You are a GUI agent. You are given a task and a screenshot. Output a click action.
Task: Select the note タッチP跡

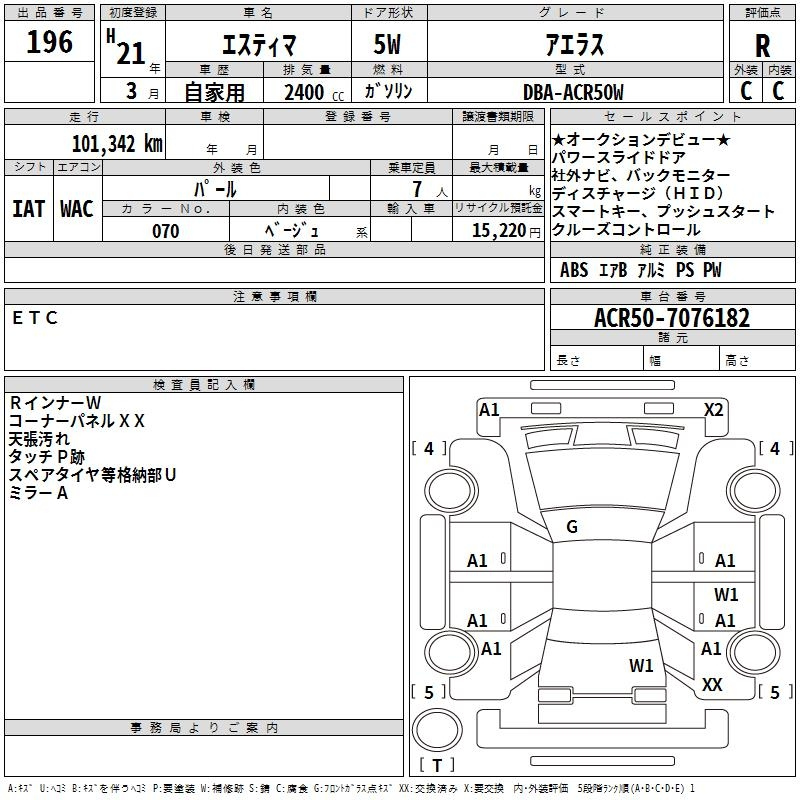point(47,457)
